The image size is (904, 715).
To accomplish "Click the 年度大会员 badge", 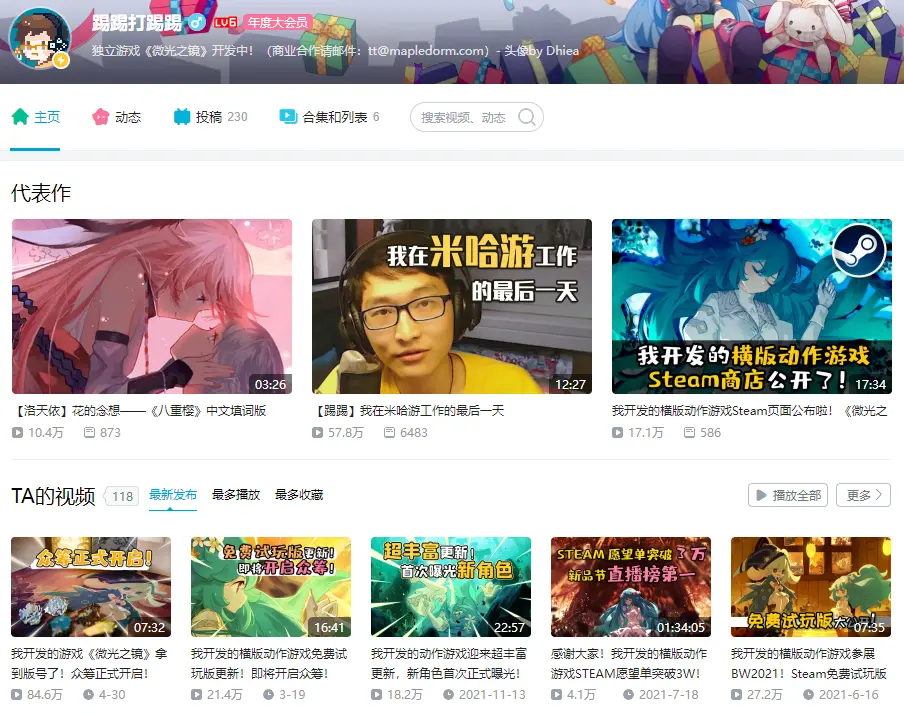I will tap(278, 22).
